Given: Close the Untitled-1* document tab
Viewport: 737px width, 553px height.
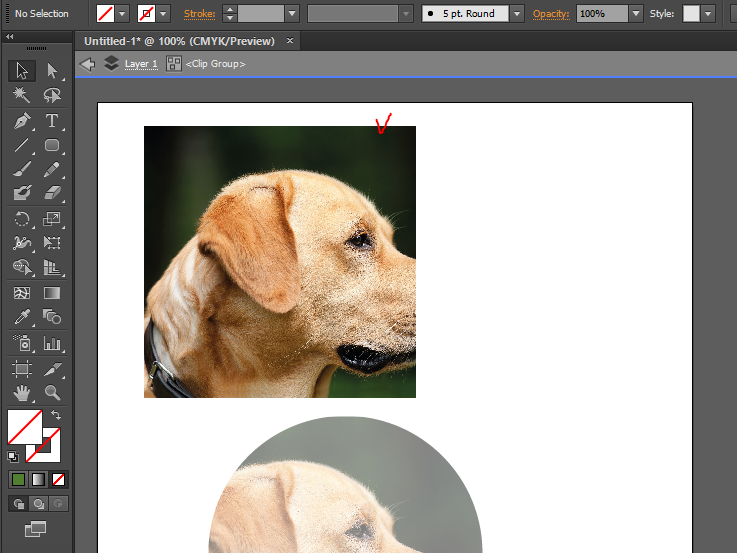Looking at the screenshot, I should point(290,40).
